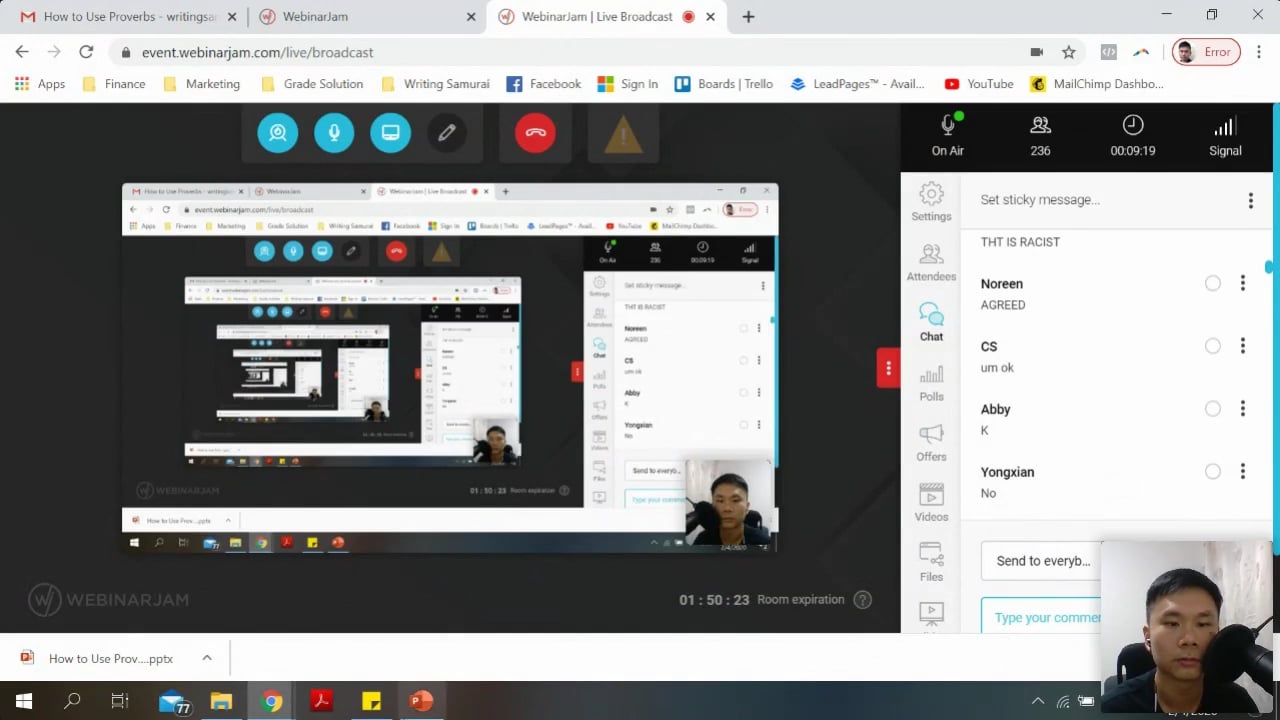
Task: Open the Offers panel
Action: click(x=931, y=444)
